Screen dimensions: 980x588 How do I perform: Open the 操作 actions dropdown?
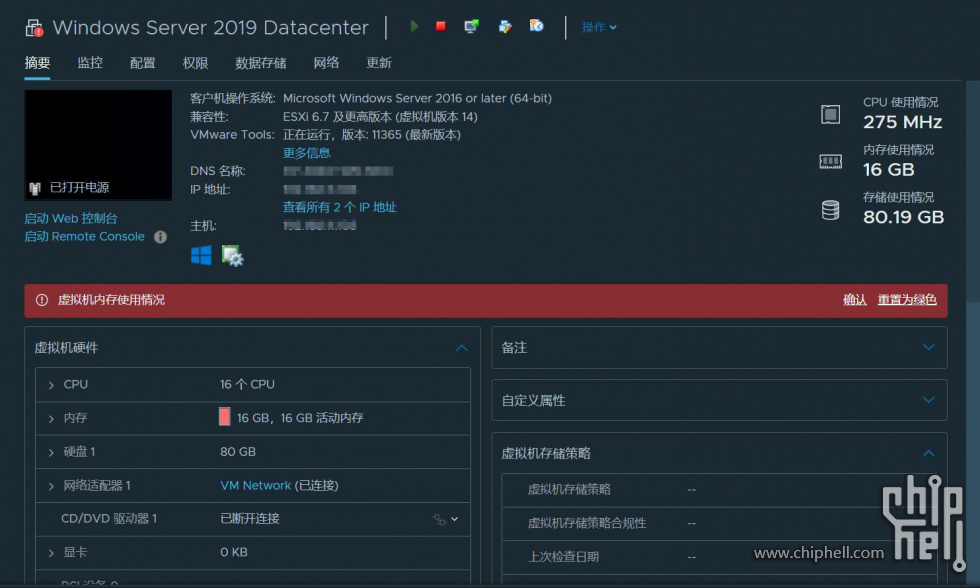point(599,27)
